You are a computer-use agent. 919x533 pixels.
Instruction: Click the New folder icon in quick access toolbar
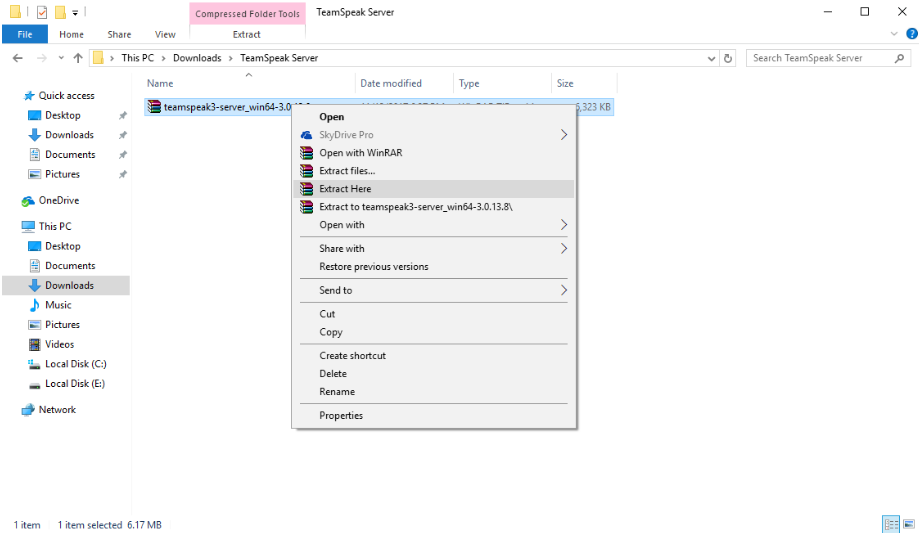(60, 12)
